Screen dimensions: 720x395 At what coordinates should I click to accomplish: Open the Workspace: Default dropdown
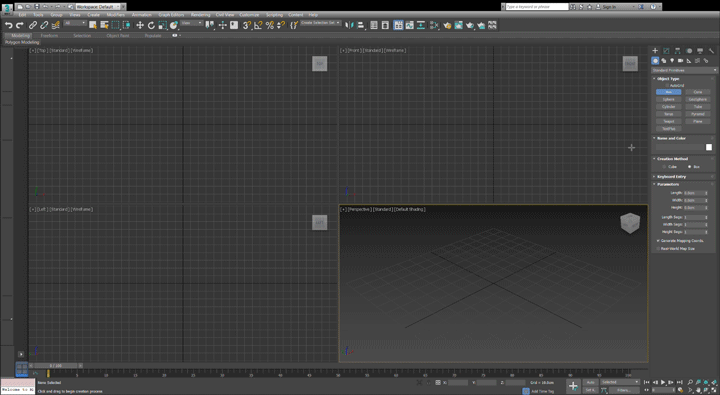coord(97,6)
